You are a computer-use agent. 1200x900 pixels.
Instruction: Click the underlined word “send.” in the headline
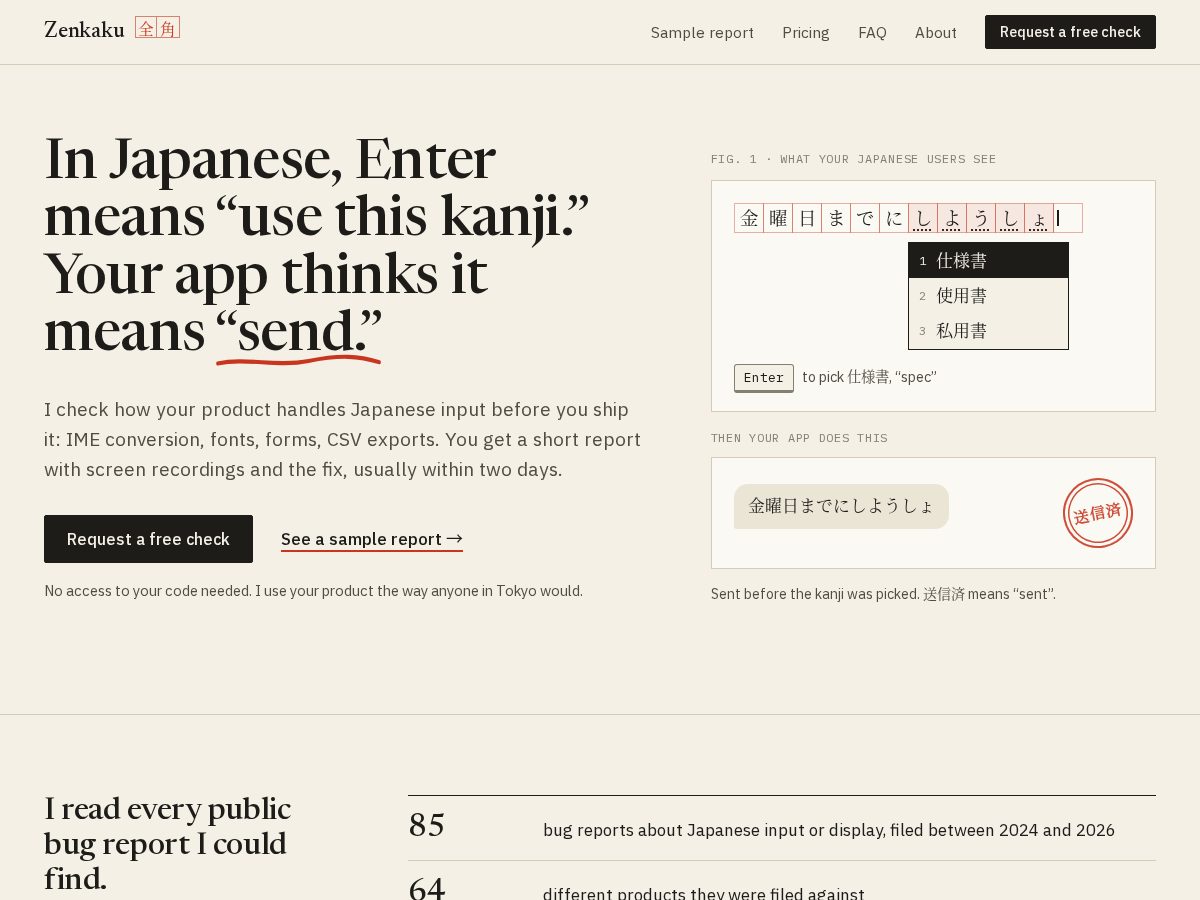(x=298, y=331)
